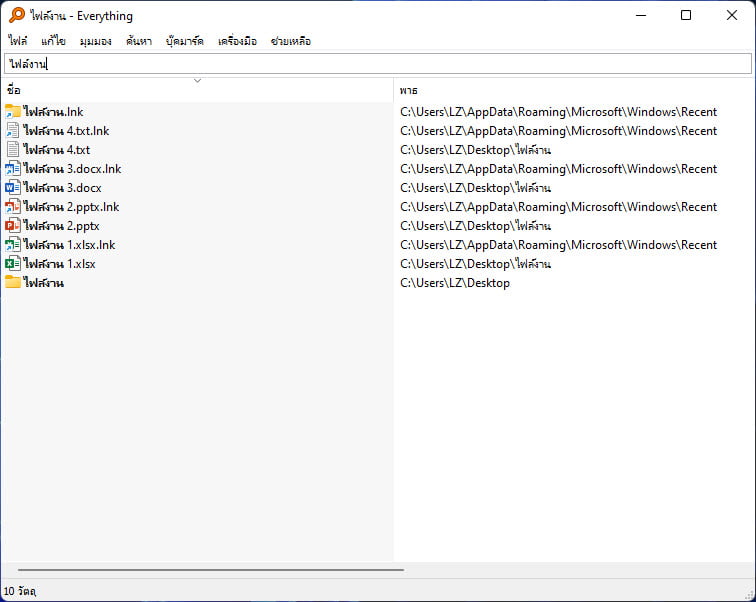Image resolution: width=756 pixels, height=602 pixels.
Task: Click the path cell of ไฟล์งาน 1.xlsx row
Action: [x=475, y=264]
